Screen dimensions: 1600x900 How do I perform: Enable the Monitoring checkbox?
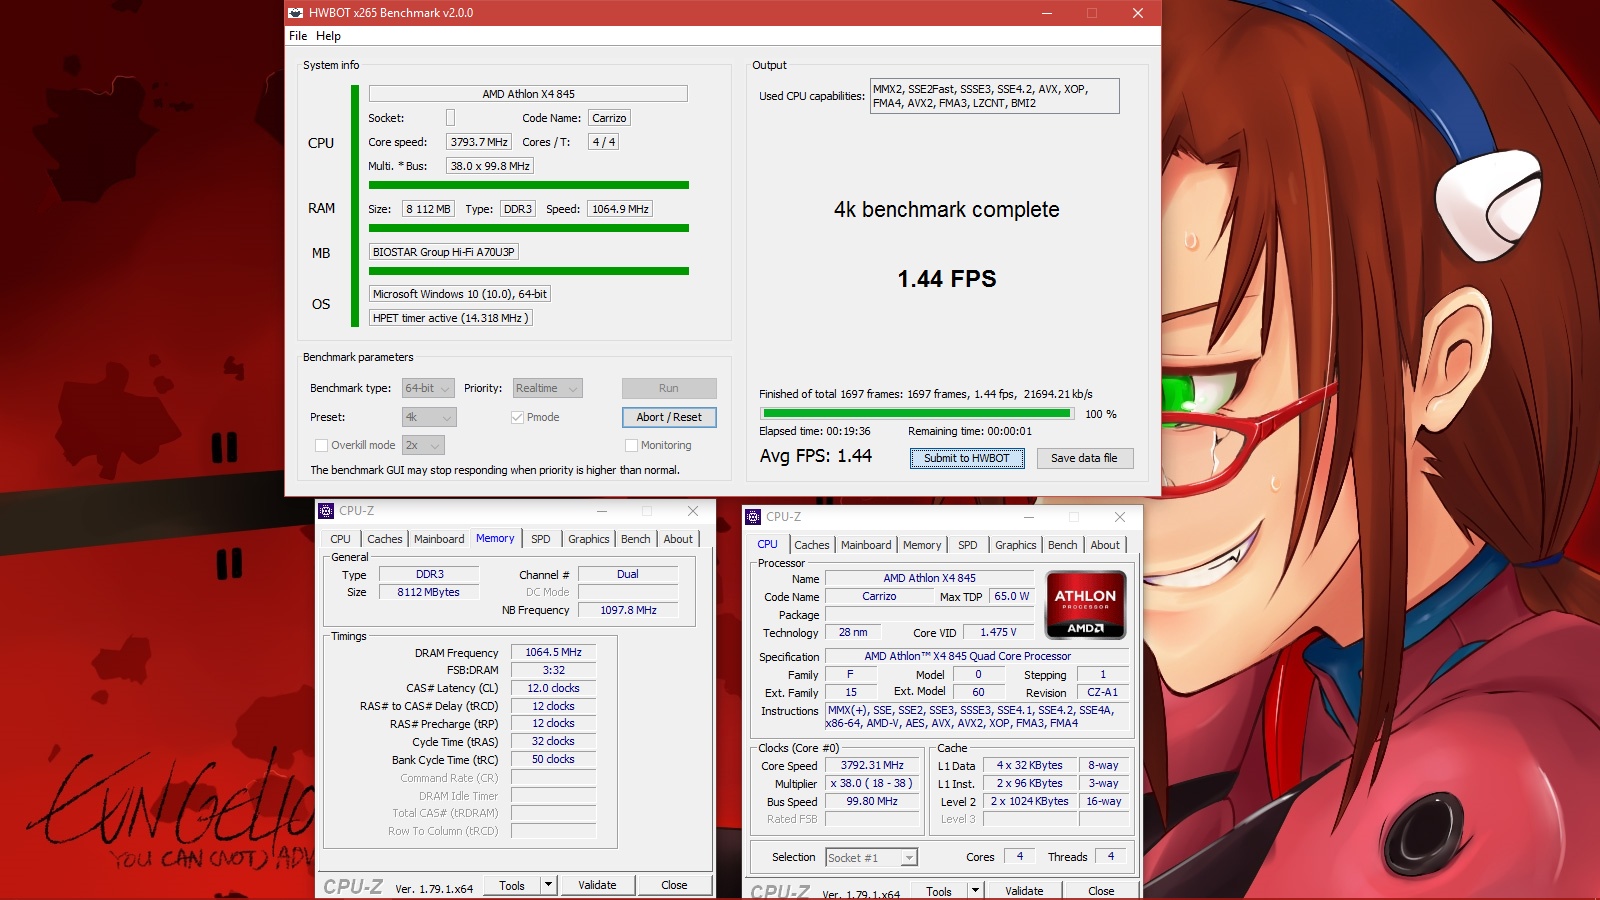click(631, 445)
